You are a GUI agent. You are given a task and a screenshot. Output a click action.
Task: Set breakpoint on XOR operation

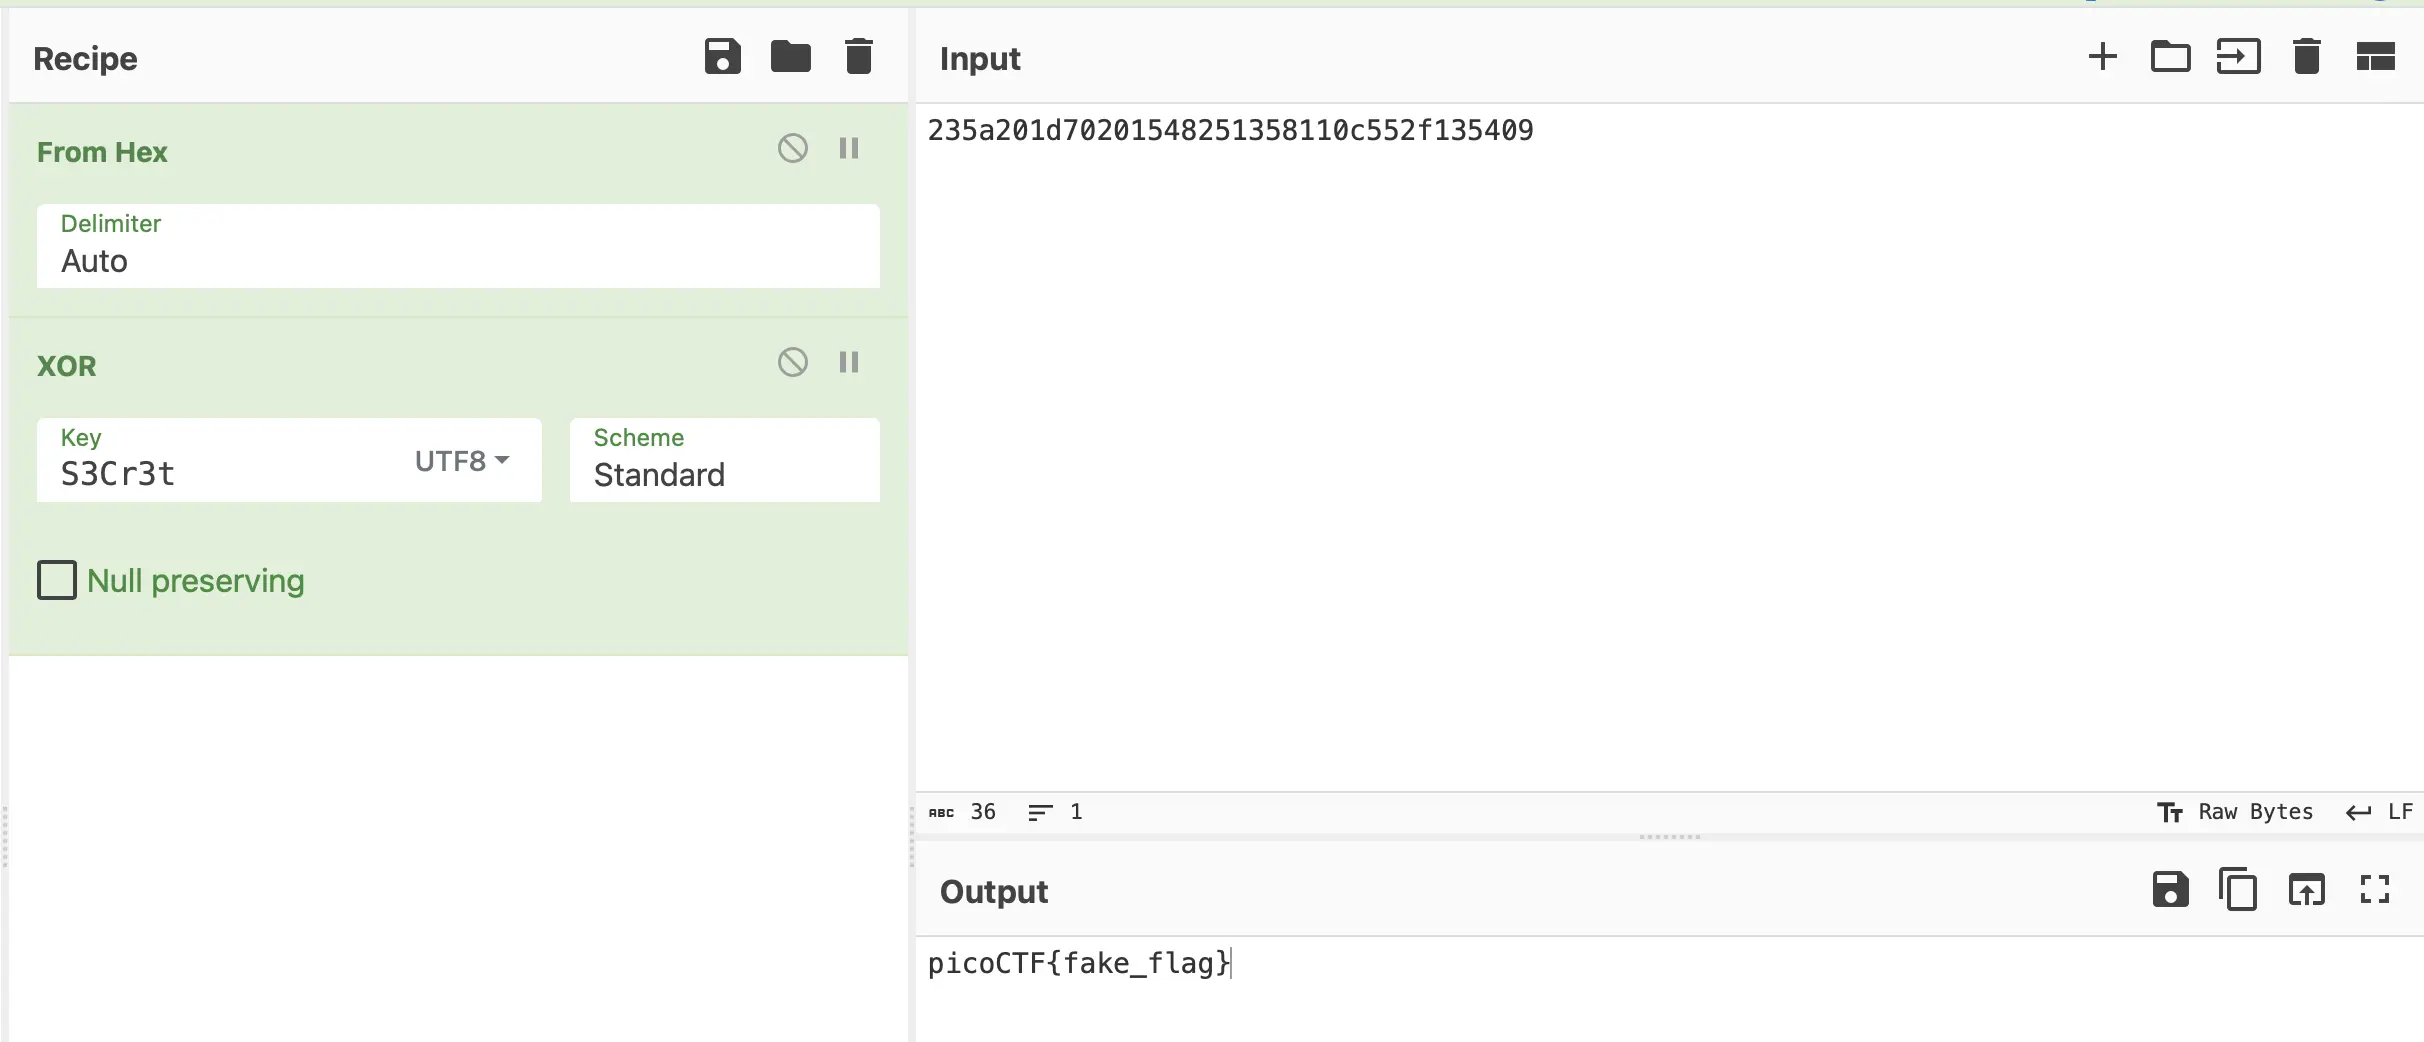(849, 362)
